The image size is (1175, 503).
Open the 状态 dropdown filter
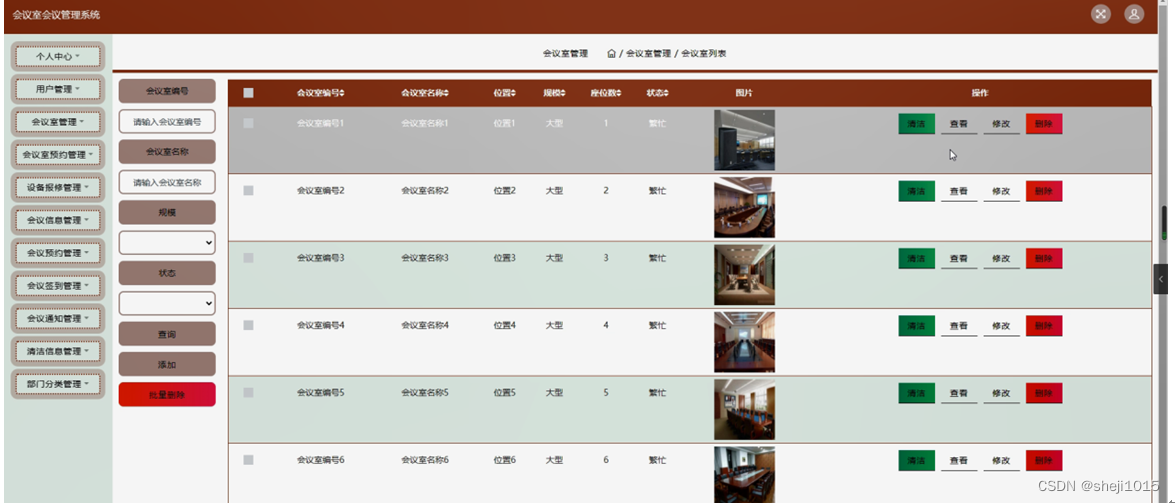167,304
